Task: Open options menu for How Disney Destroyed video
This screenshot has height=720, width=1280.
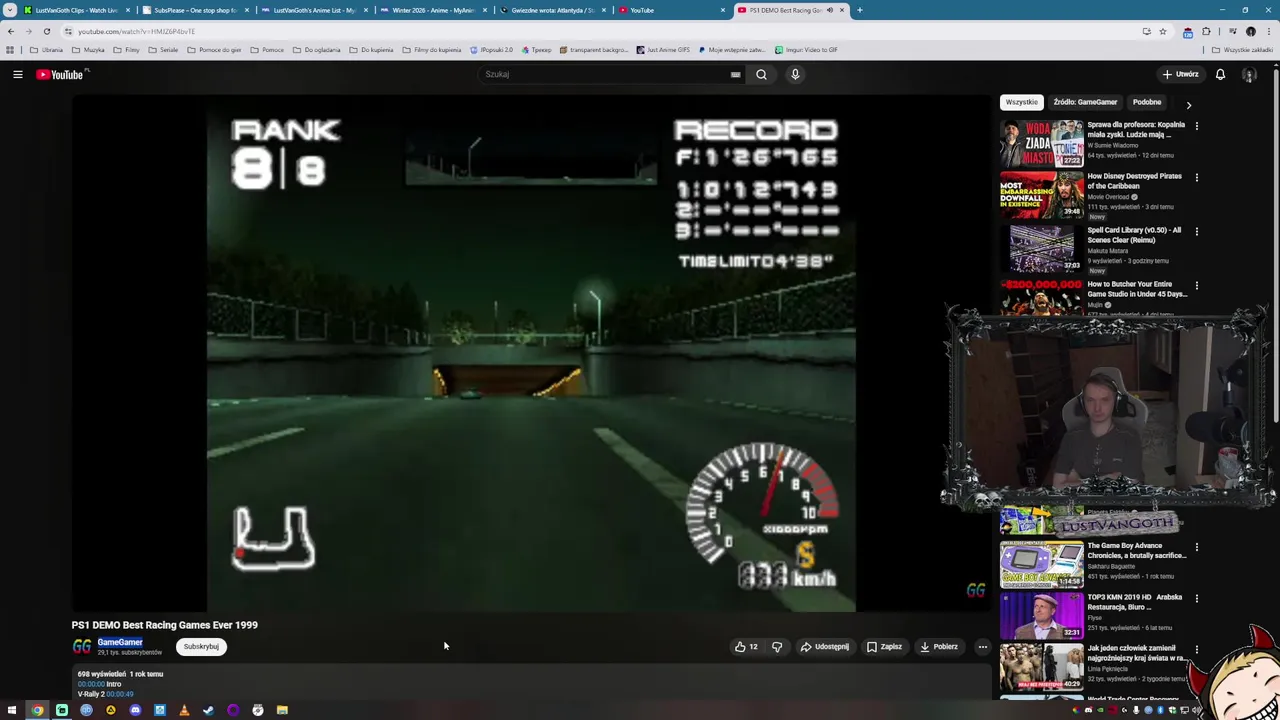Action: (1196, 177)
